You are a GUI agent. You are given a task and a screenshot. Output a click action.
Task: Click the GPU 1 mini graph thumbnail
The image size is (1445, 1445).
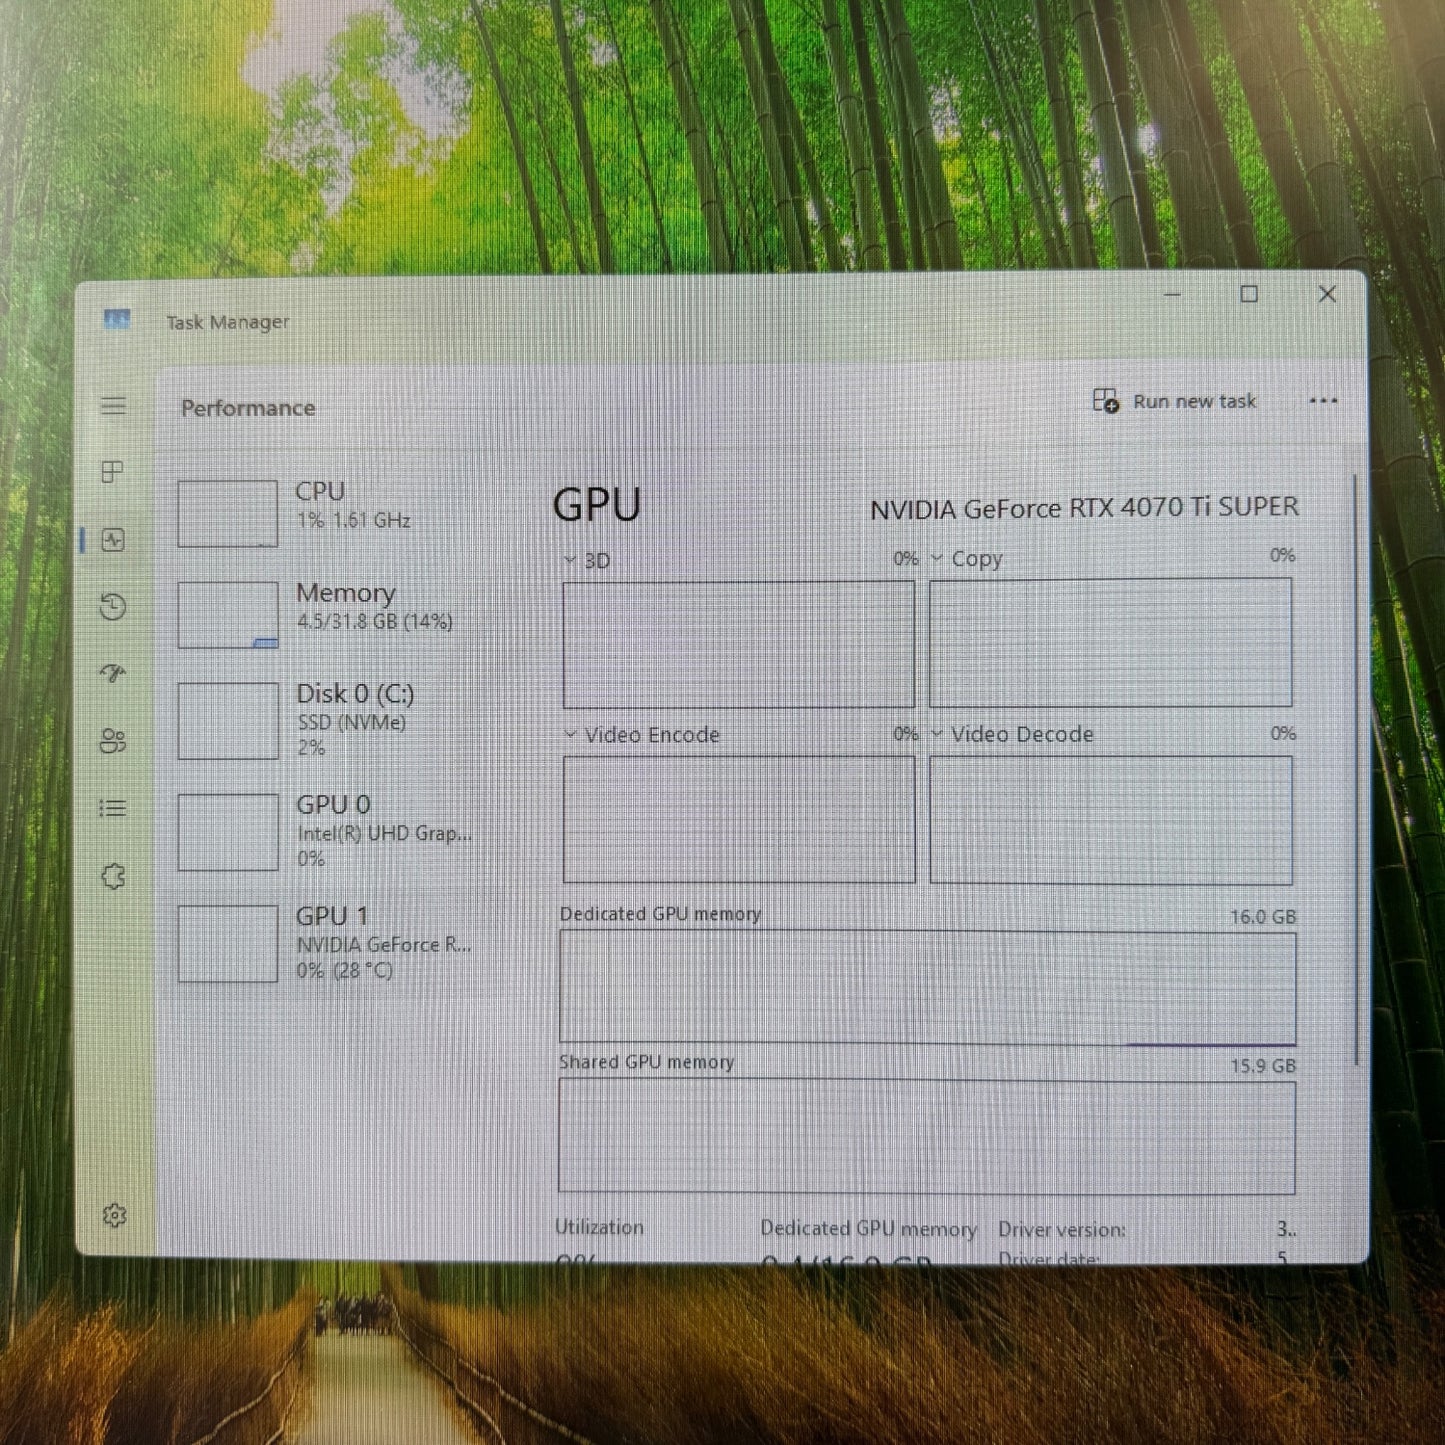click(x=228, y=944)
